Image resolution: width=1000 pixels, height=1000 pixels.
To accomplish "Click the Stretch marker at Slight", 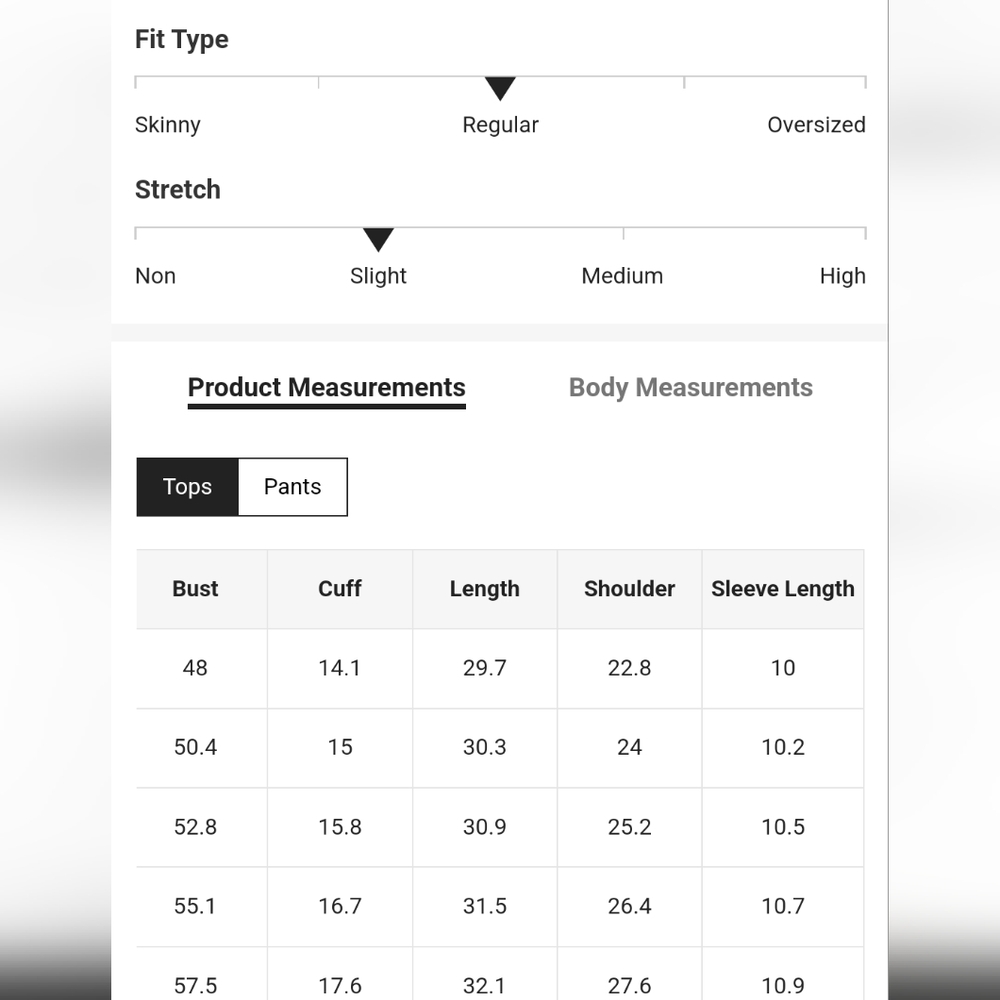I will (378, 239).
